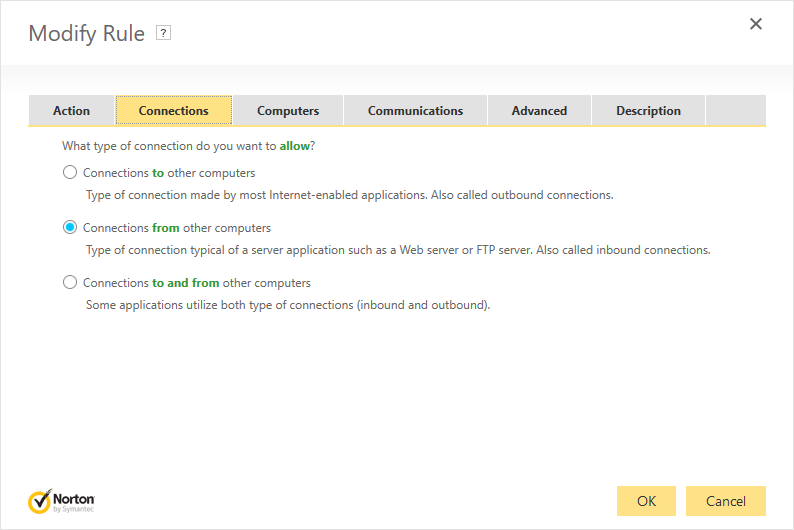Click the outbound connections description text
Screen dimensions: 794x530
tap(349, 195)
